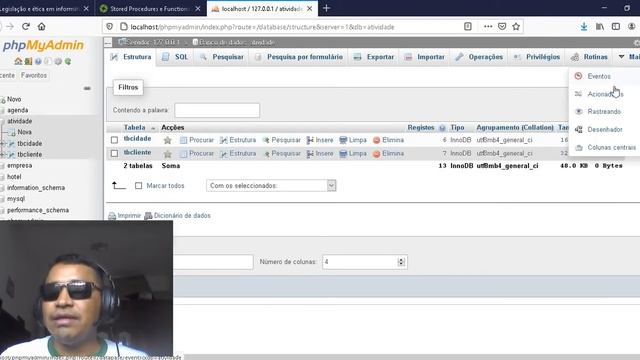Select the agenda database in the tree
This screenshot has height=360, width=640.
(18, 110)
